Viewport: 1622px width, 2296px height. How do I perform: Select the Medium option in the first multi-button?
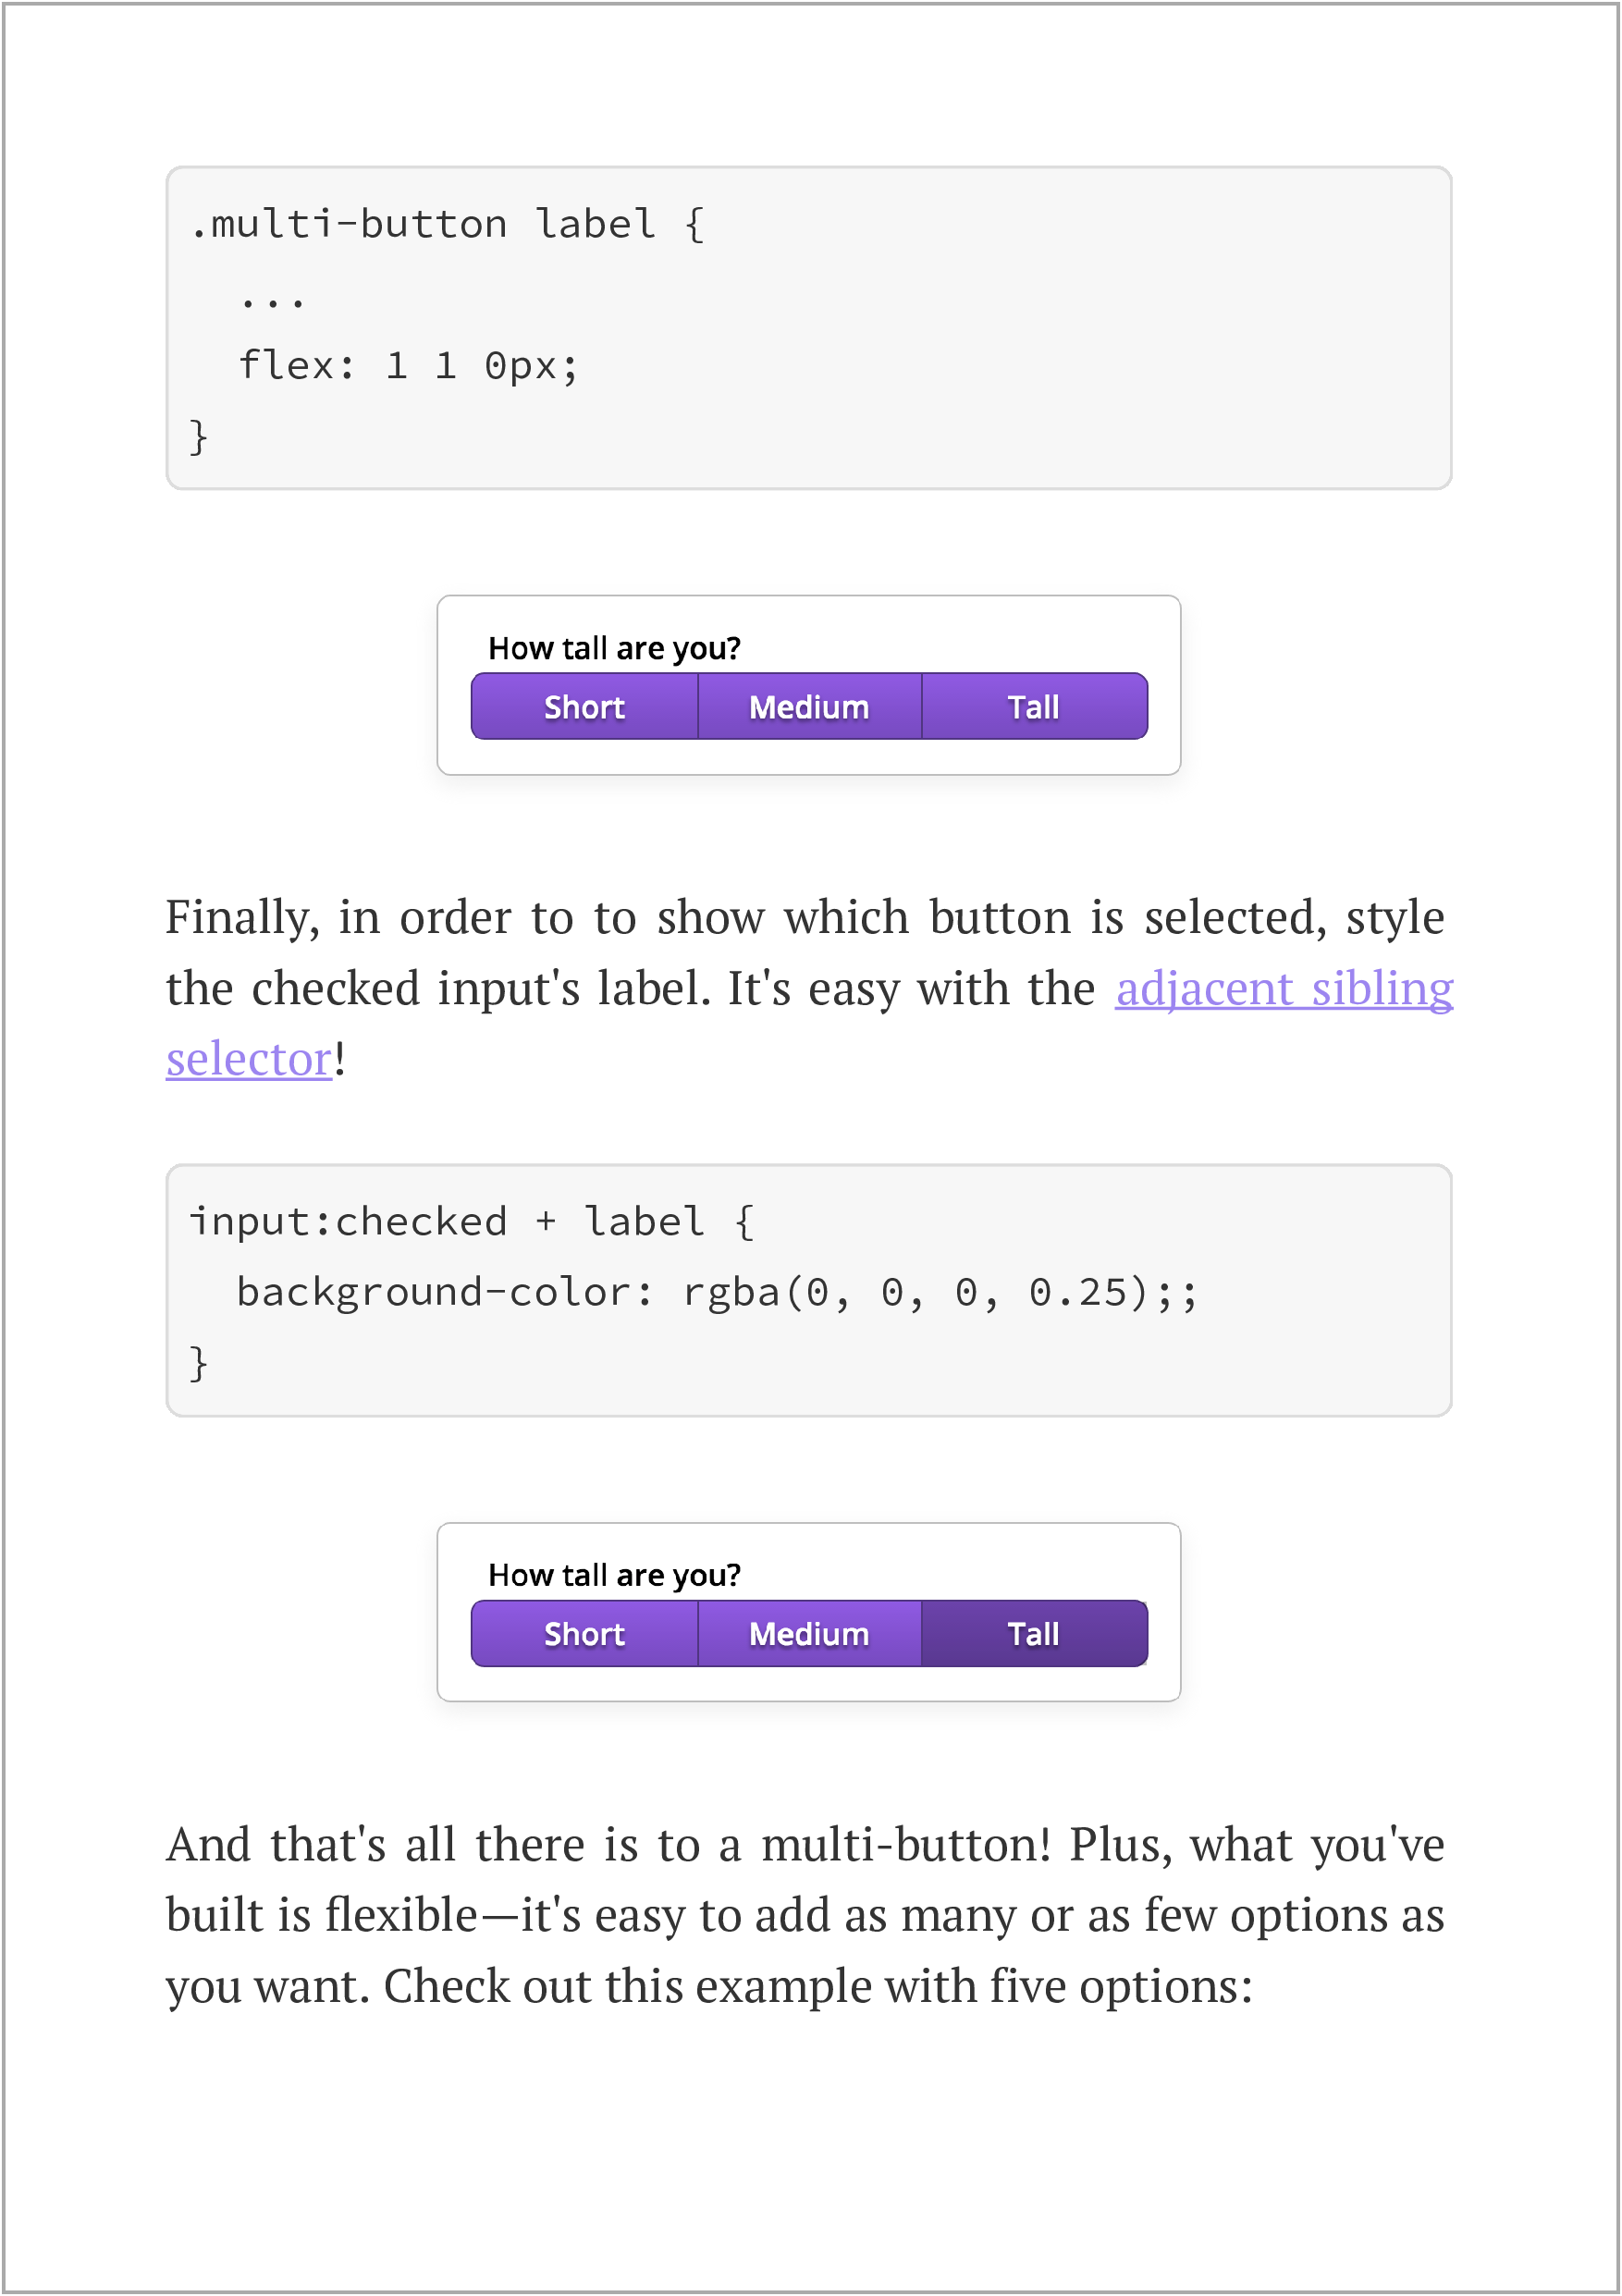(808, 706)
